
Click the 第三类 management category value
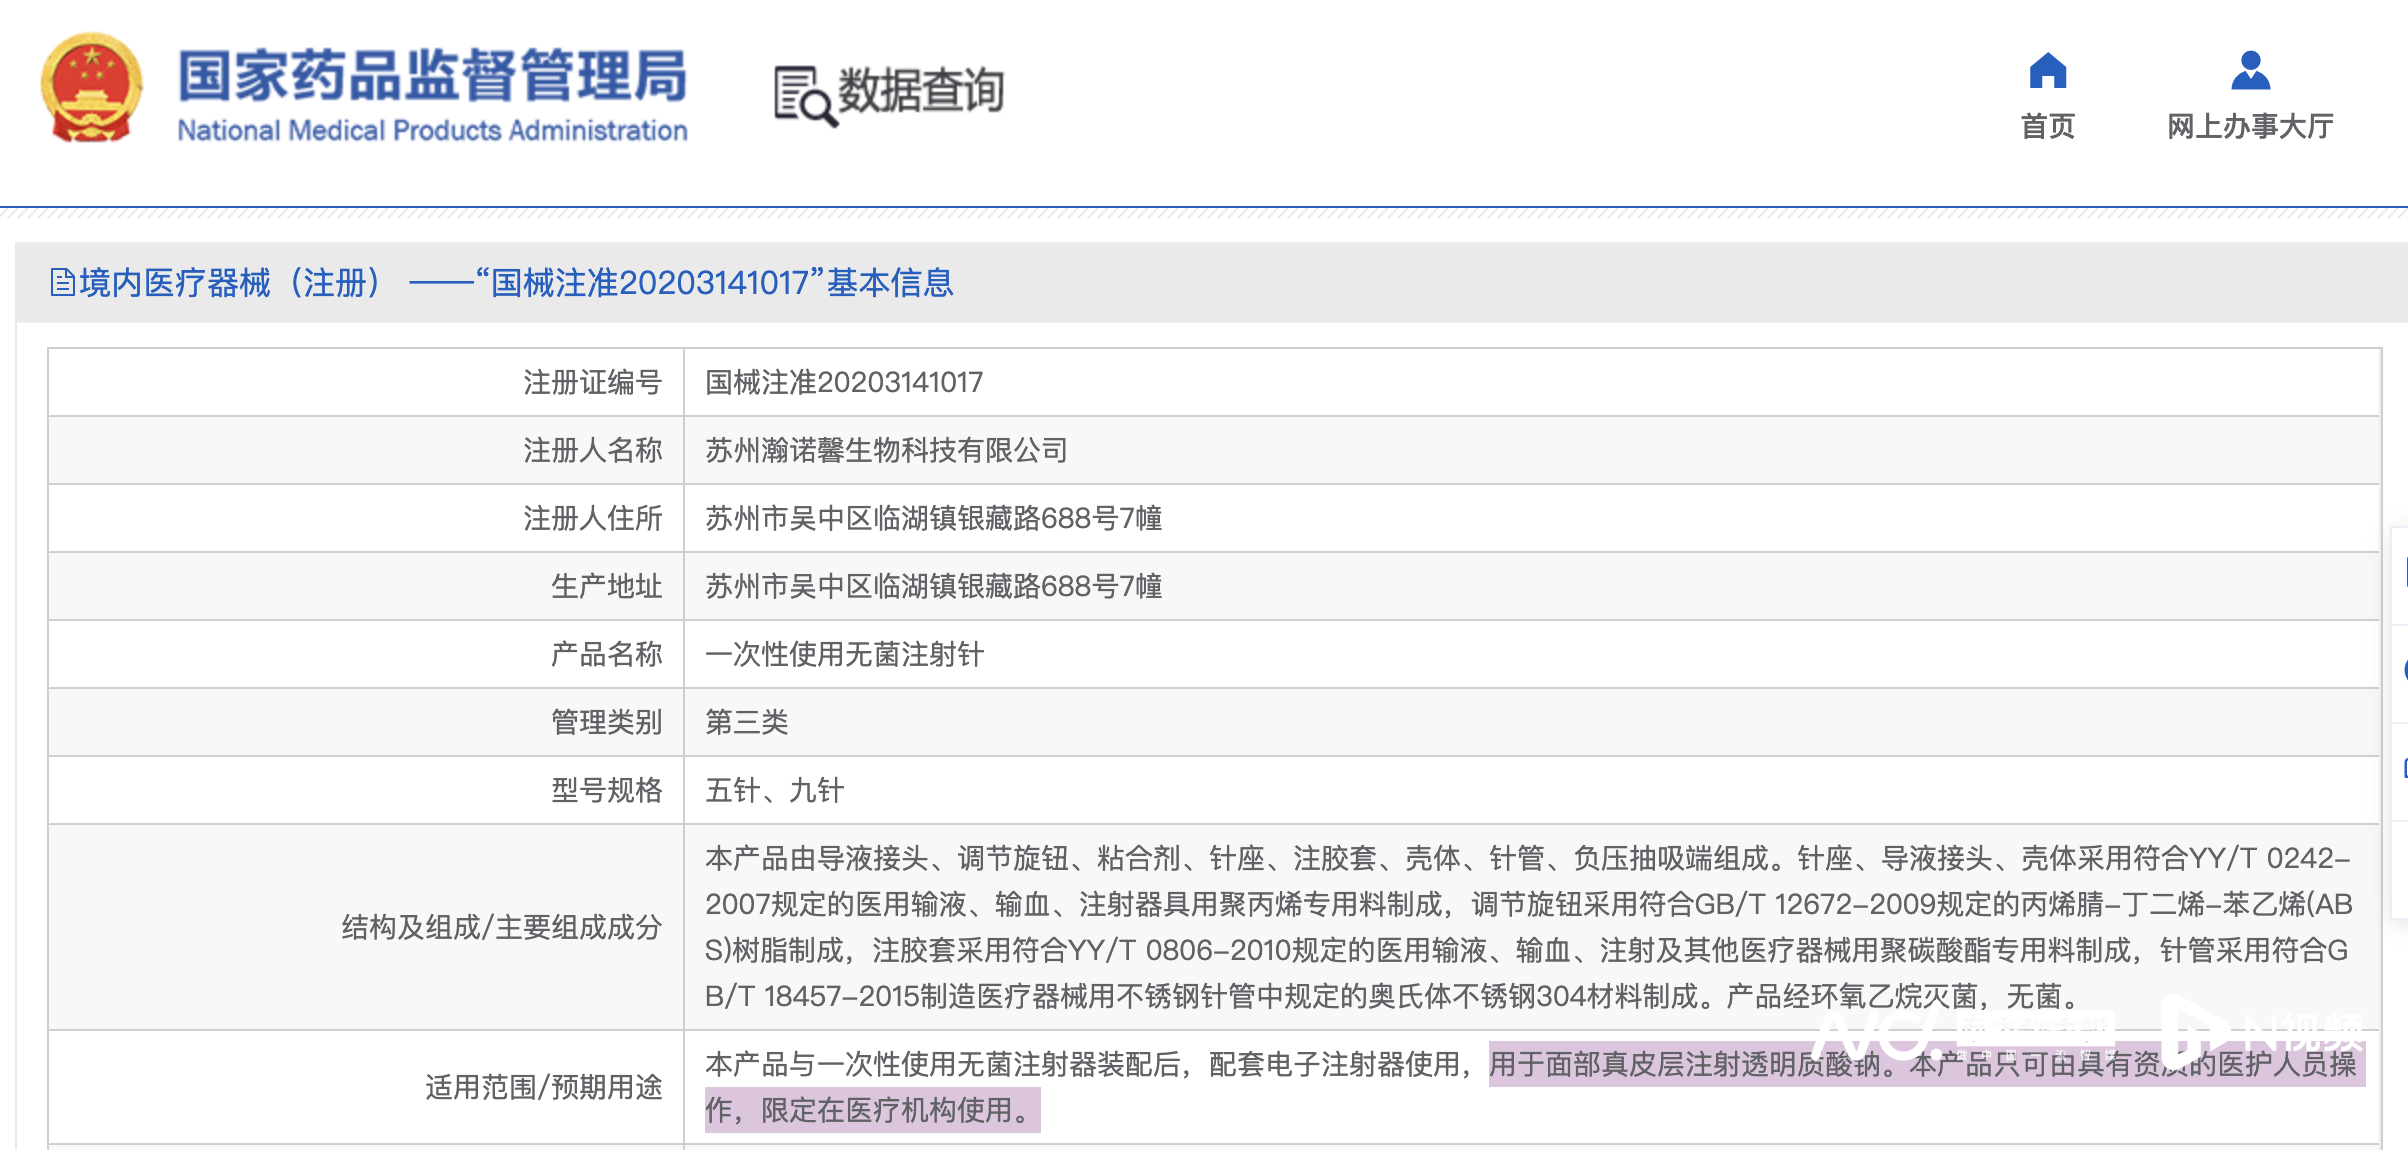[x=746, y=722]
